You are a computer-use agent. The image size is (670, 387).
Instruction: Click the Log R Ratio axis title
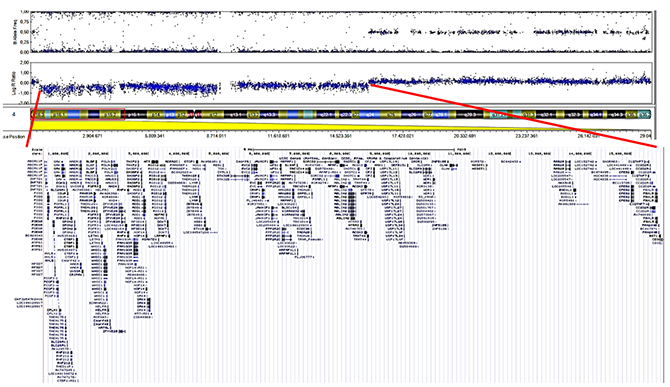(15, 83)
